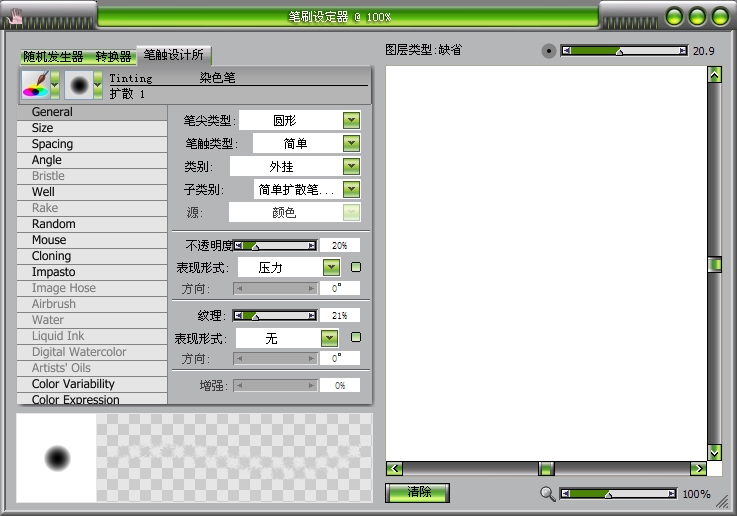
Task: Toggle invert checkbox beside 压力 expression
Action: tap(356, 267)
